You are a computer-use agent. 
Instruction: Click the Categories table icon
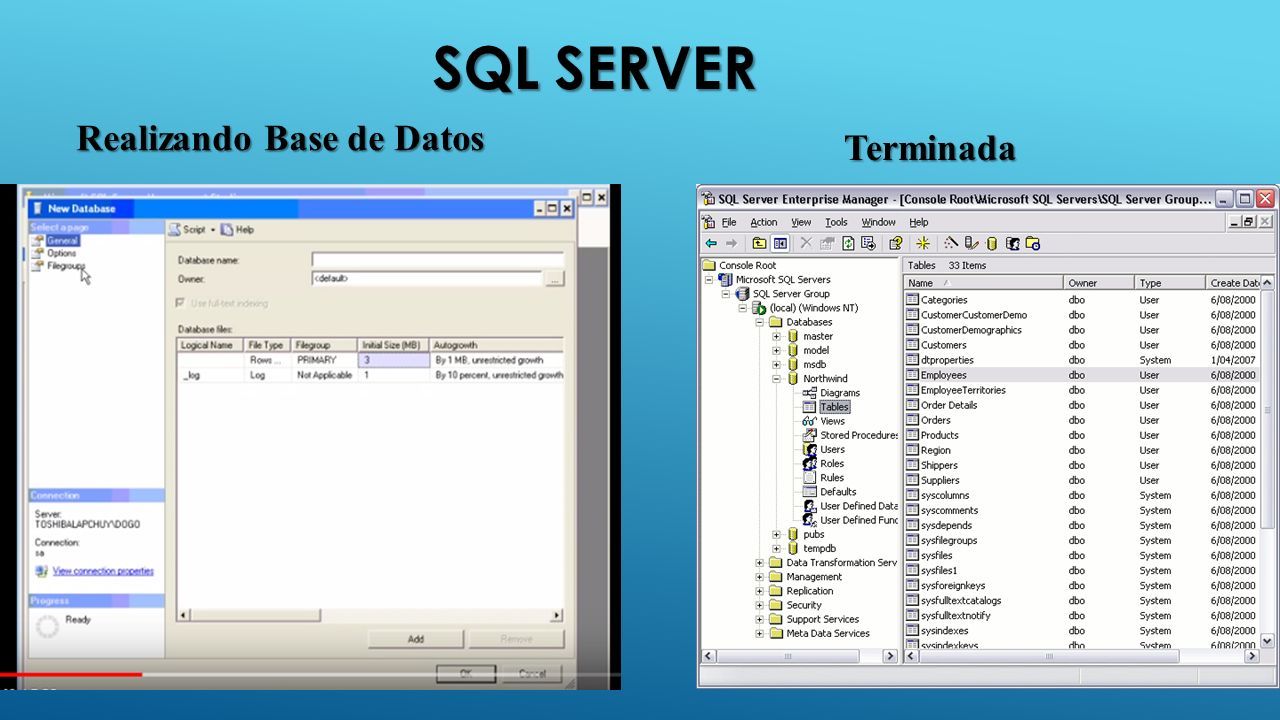[x=912, y=300]
